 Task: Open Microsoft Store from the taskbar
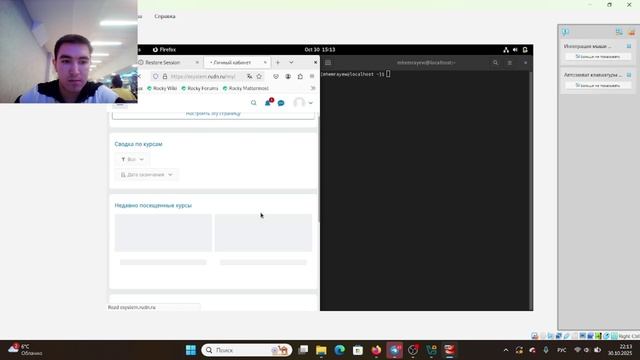click(x=358, y=350)
